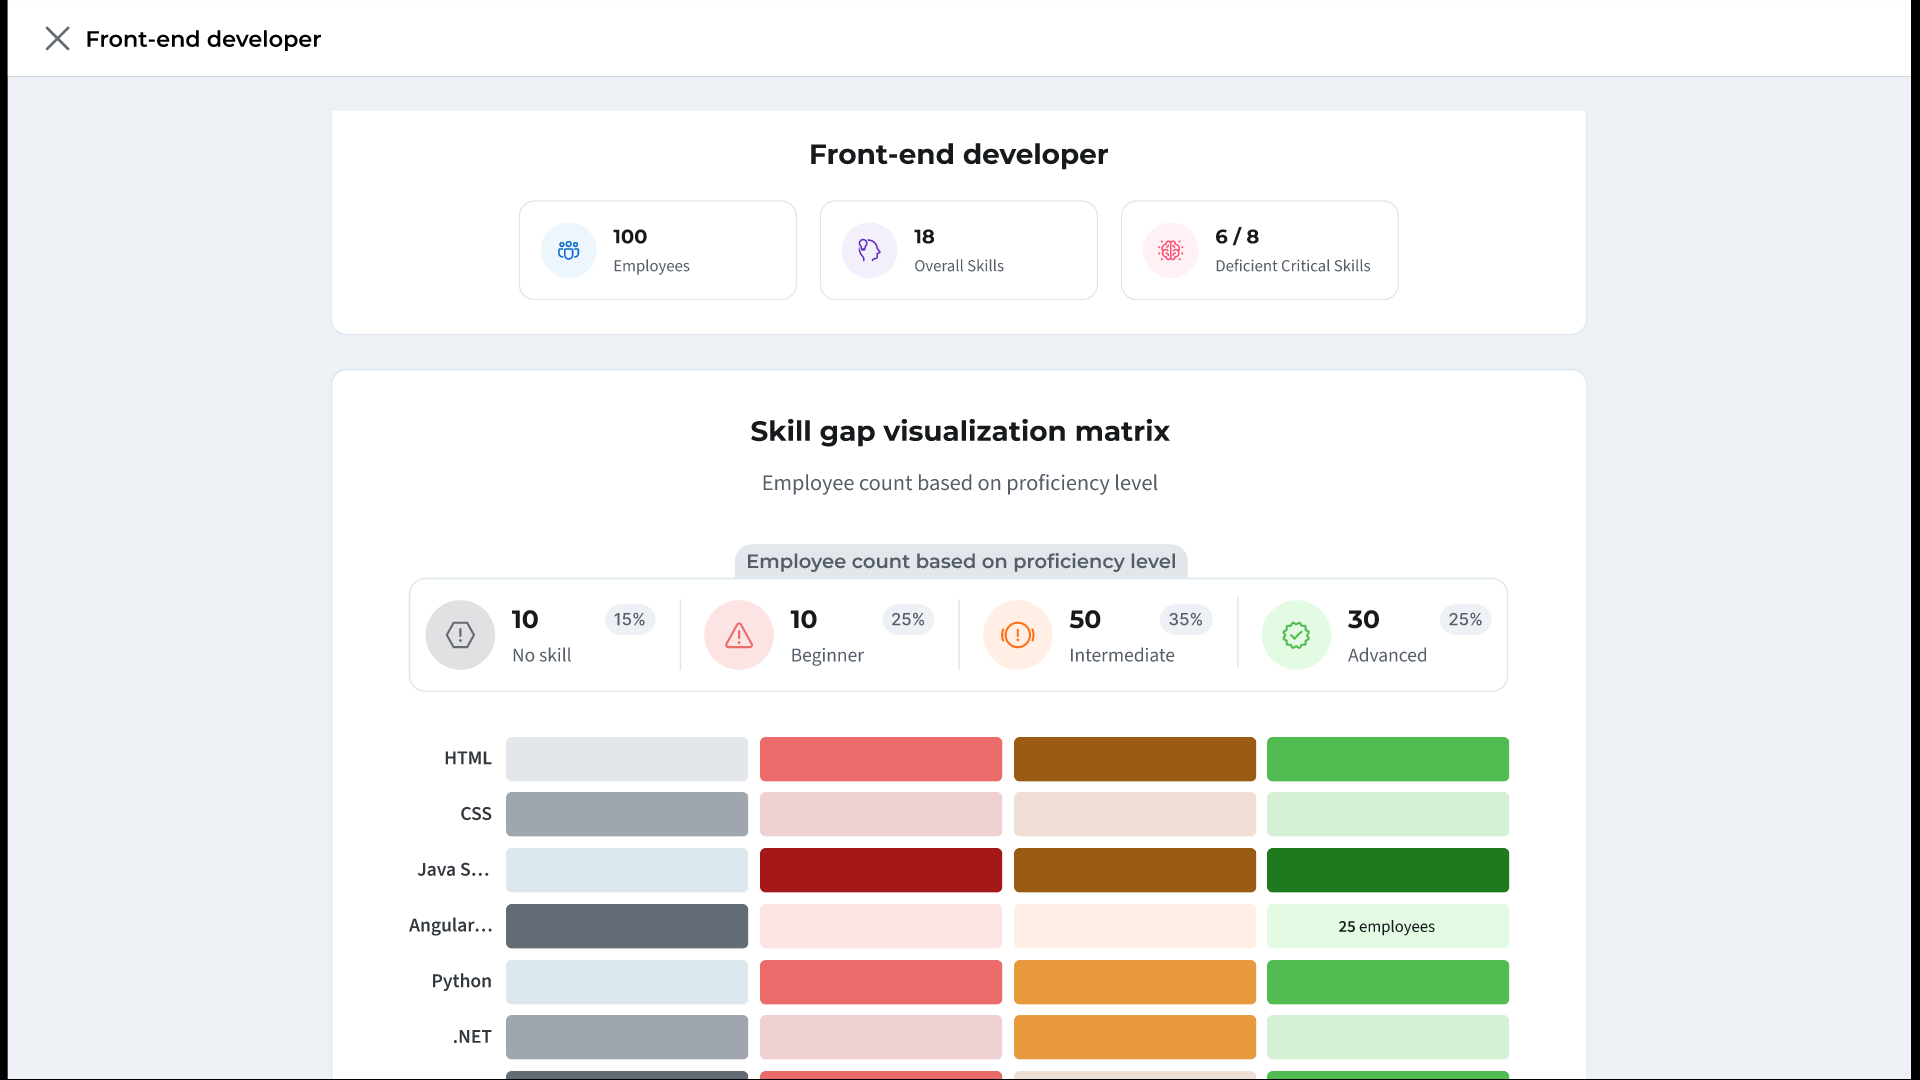
Task: Click the 18 Overall Skills card
Action: (x=958, y=250)
